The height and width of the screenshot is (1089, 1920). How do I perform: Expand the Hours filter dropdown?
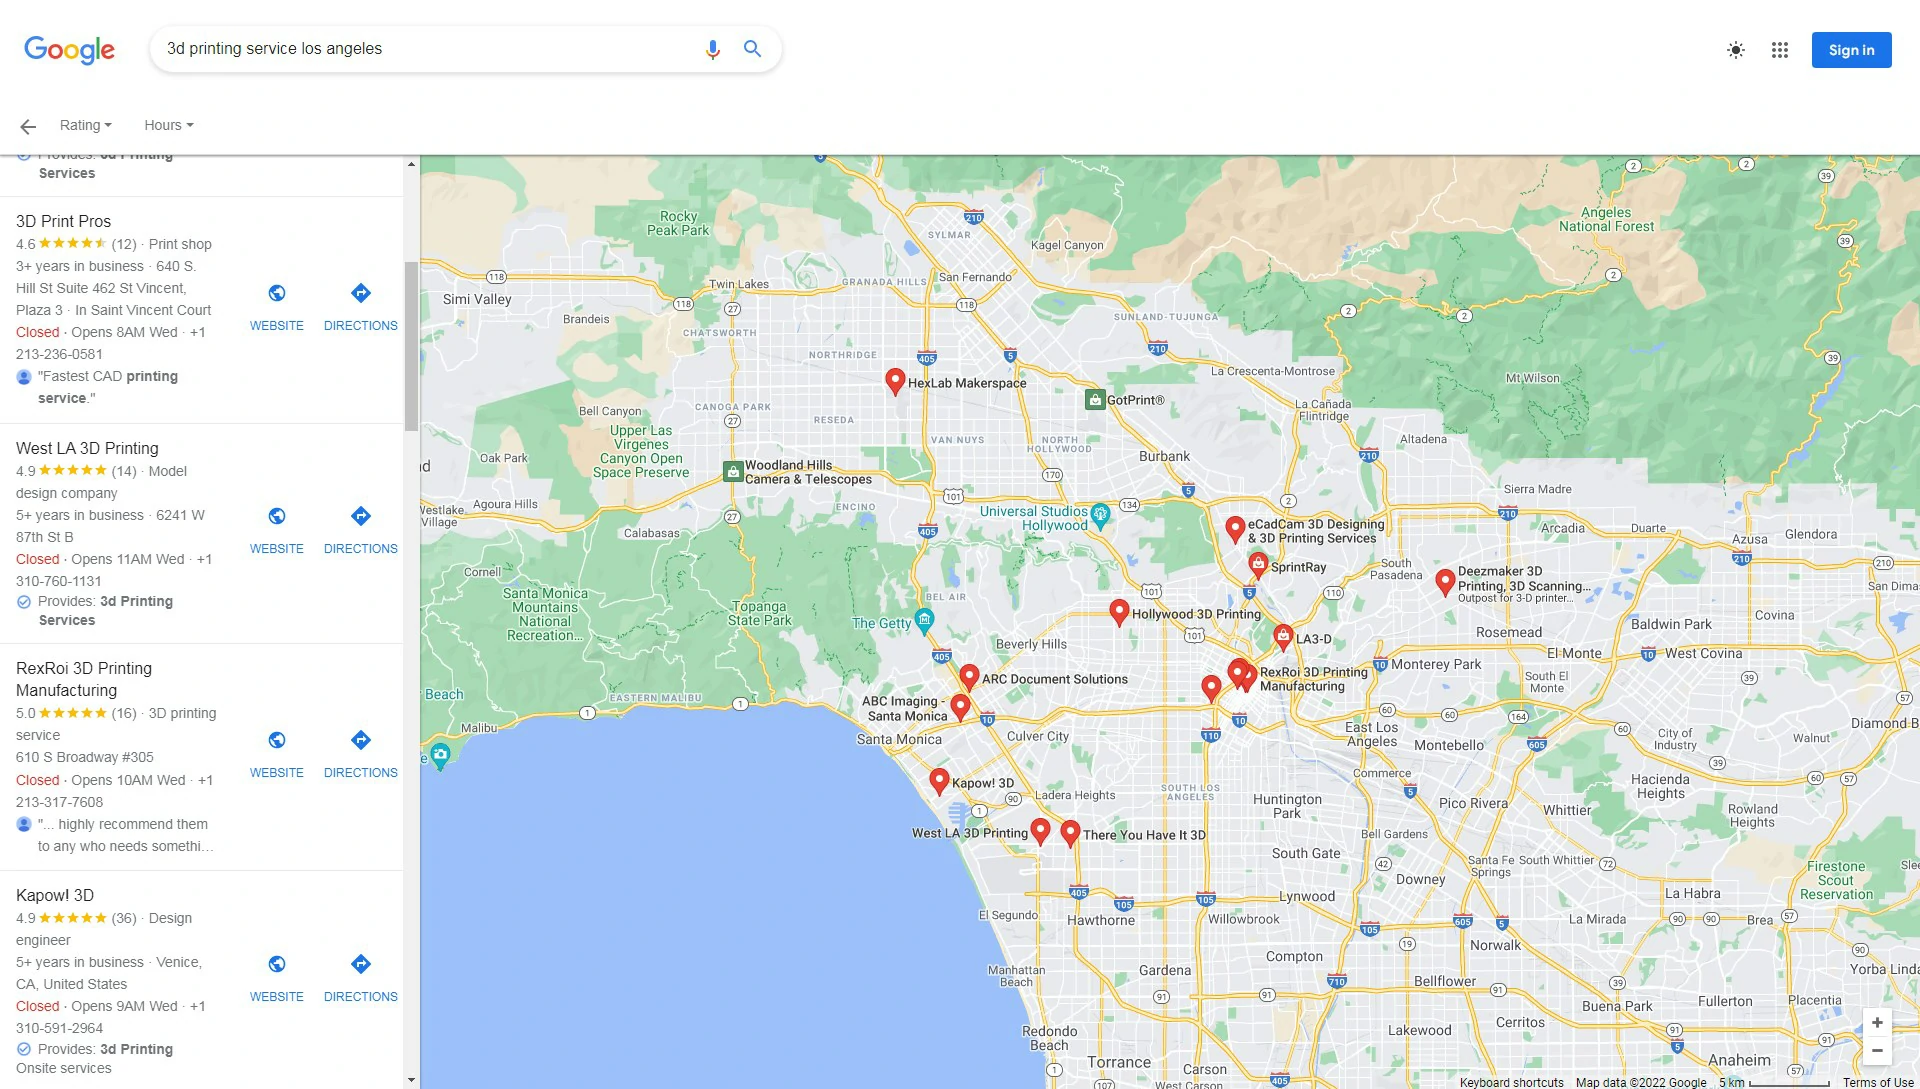tap(167, 125)
